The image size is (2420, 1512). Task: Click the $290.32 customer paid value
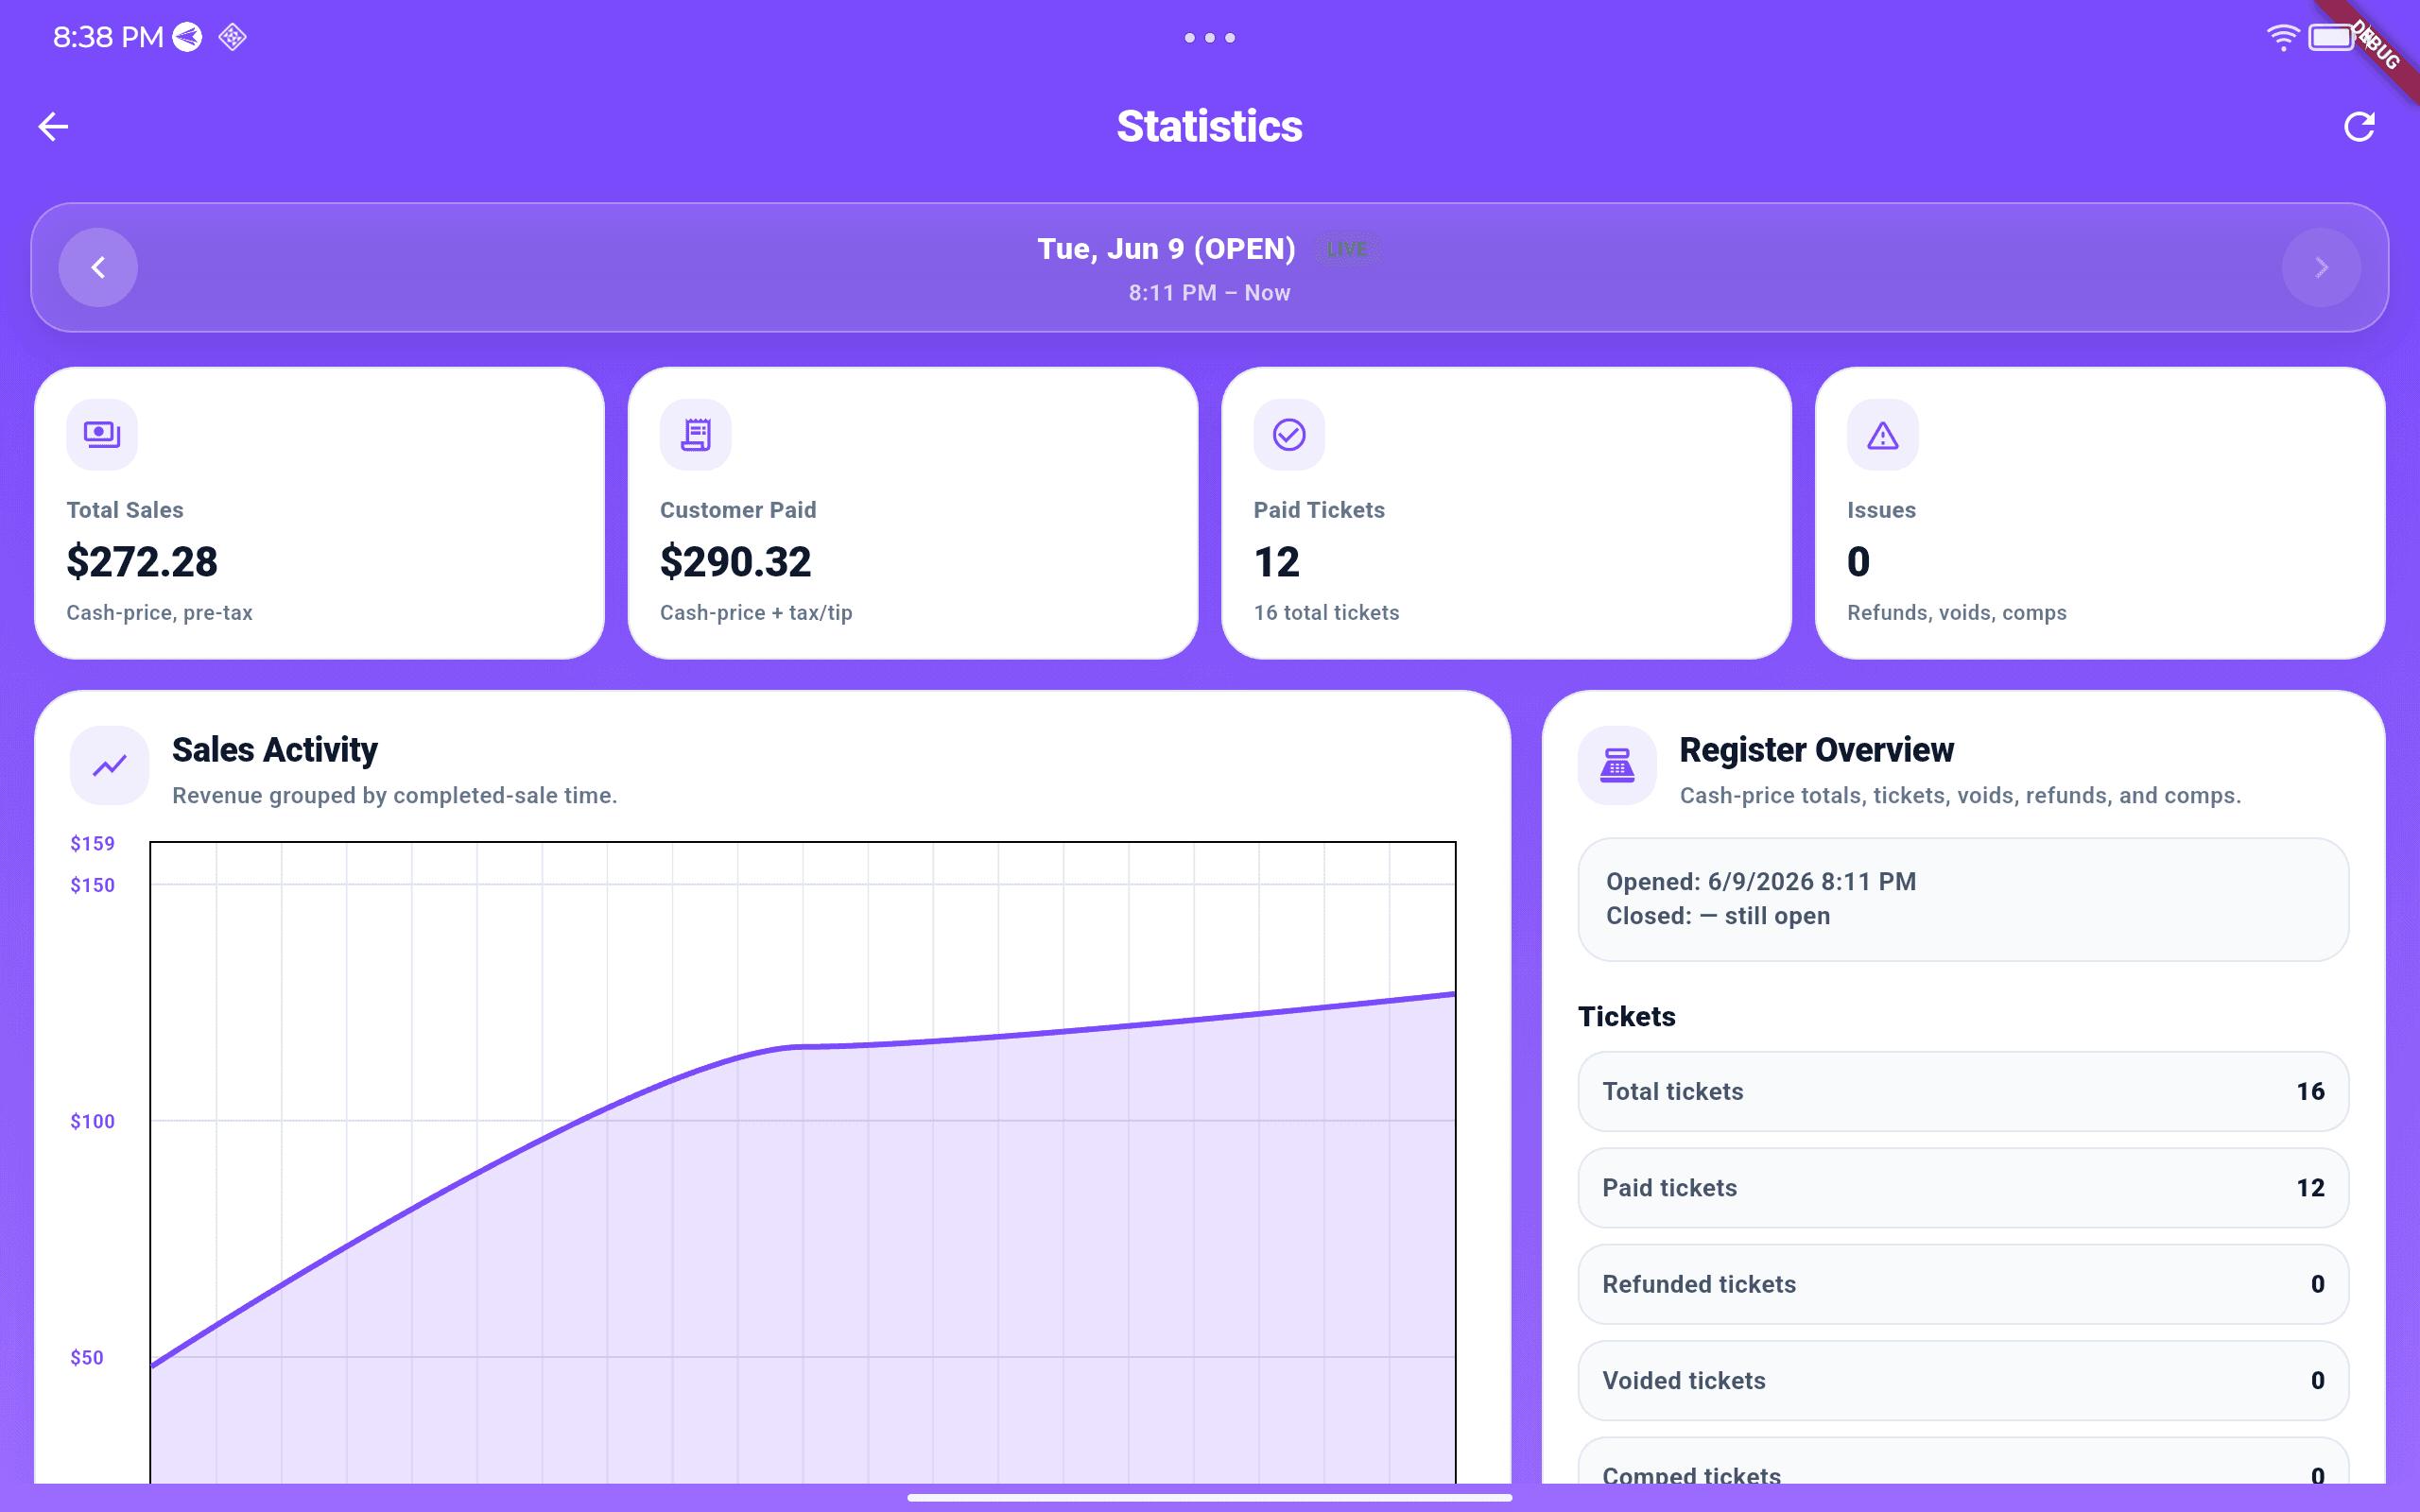coord(735,561)
